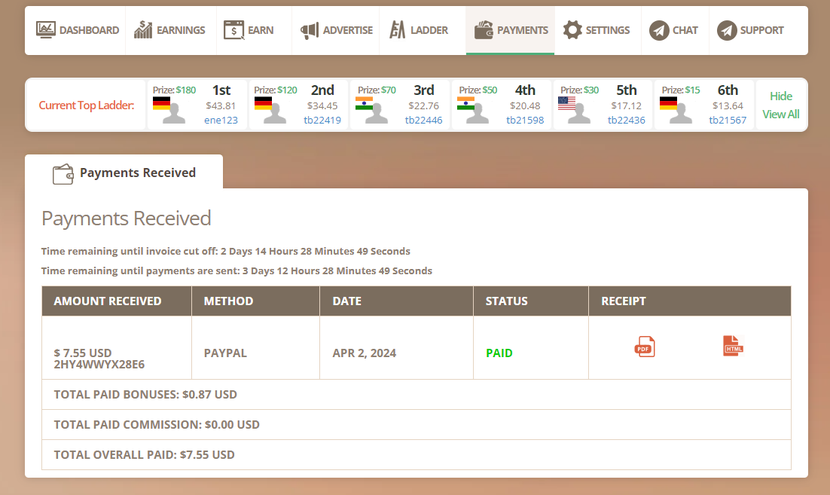Click the Earnings bar chart icon
This screenshot has width=830, height=495.
pos(143,30)
